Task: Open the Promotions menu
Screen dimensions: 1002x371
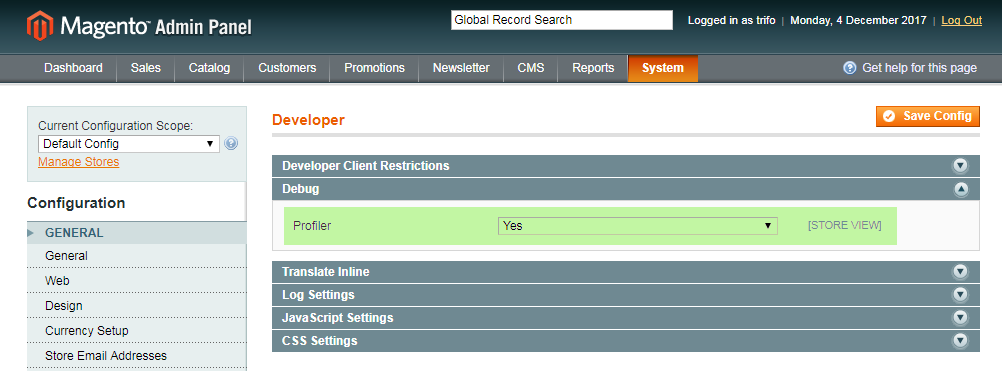Action: 374,68
